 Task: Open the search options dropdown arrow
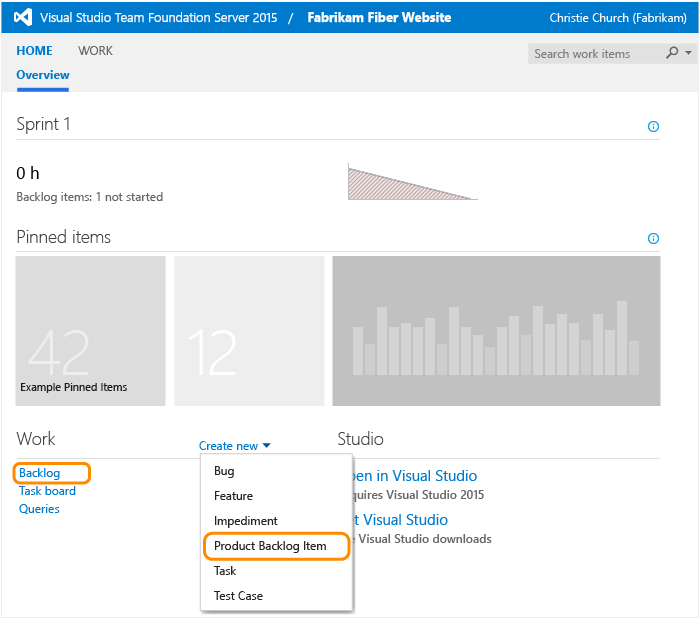click(688, 53)
